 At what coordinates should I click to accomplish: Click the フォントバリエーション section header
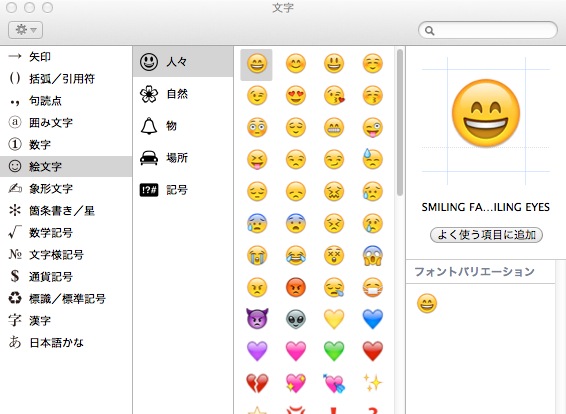[x=480, y=271]
